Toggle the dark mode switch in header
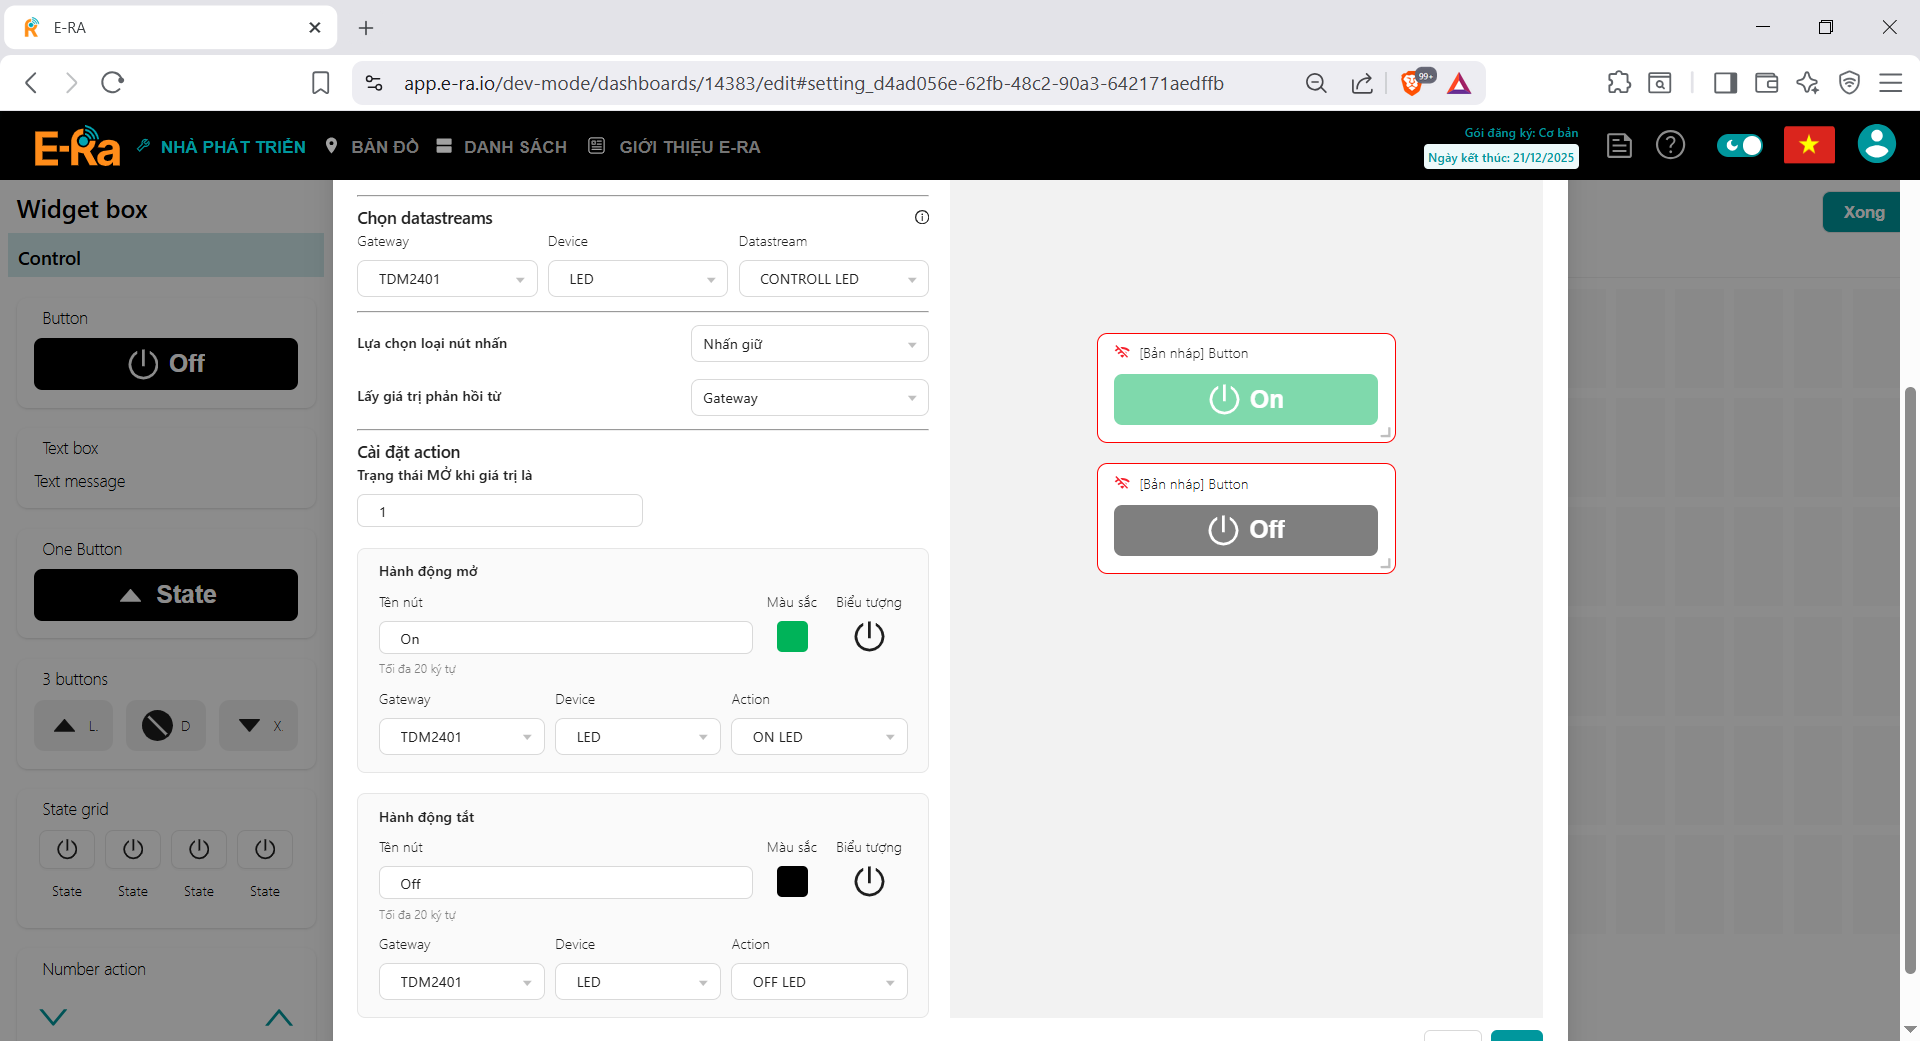 tap(1739, 146)
